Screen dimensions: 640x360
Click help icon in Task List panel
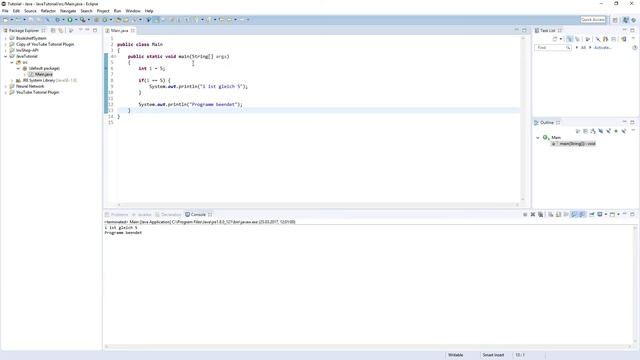[635, 48]
